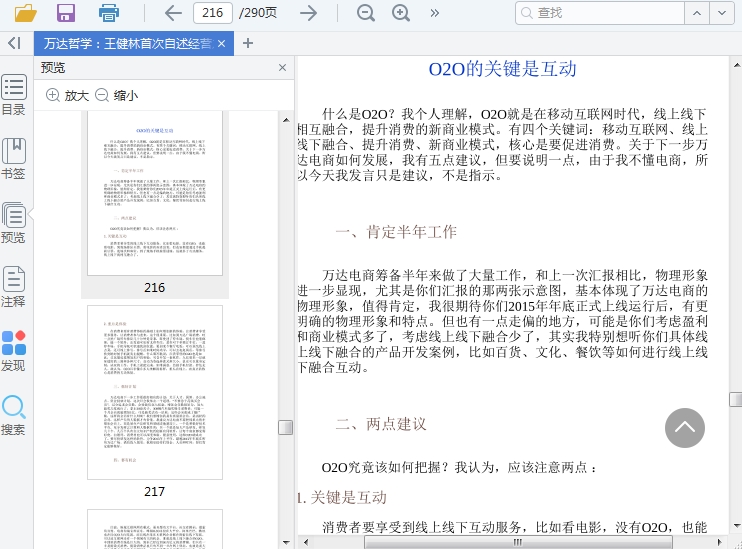742x549 pixels.
Task: Click horizontal scrollbar right arrow
Action: click(720, 542)
